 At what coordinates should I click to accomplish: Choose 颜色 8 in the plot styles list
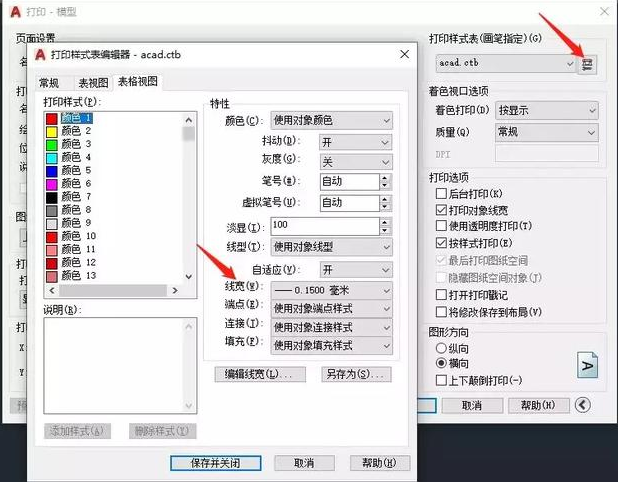click(76, 210)
